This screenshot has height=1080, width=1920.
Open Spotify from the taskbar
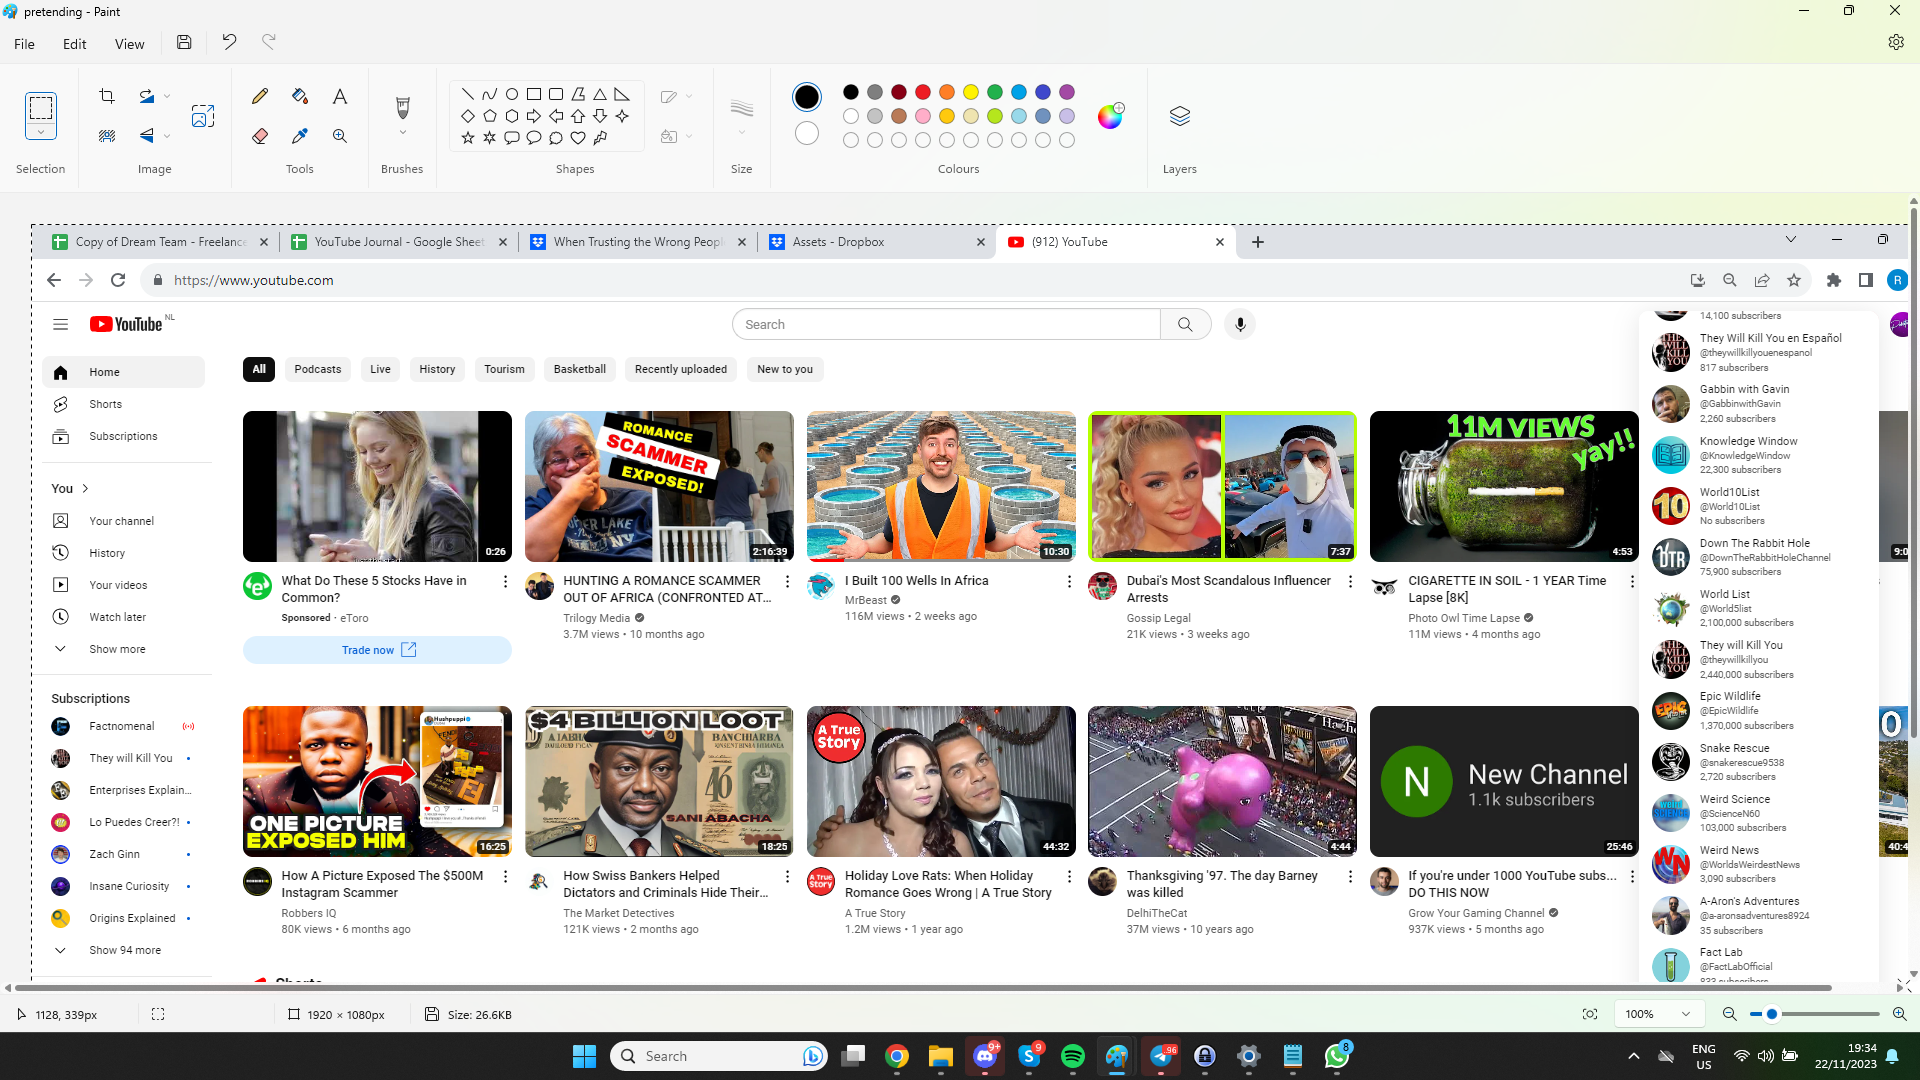point(1073,1056)
